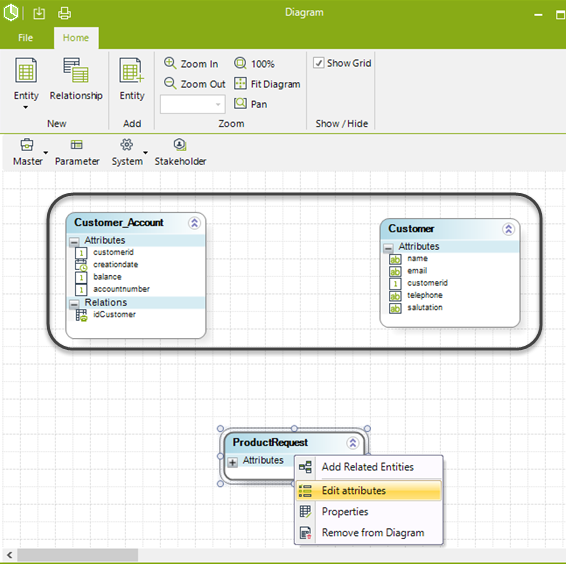Click the Zoom Out magnifier icon
566x564 pixels.
click(x=170, y=83)
